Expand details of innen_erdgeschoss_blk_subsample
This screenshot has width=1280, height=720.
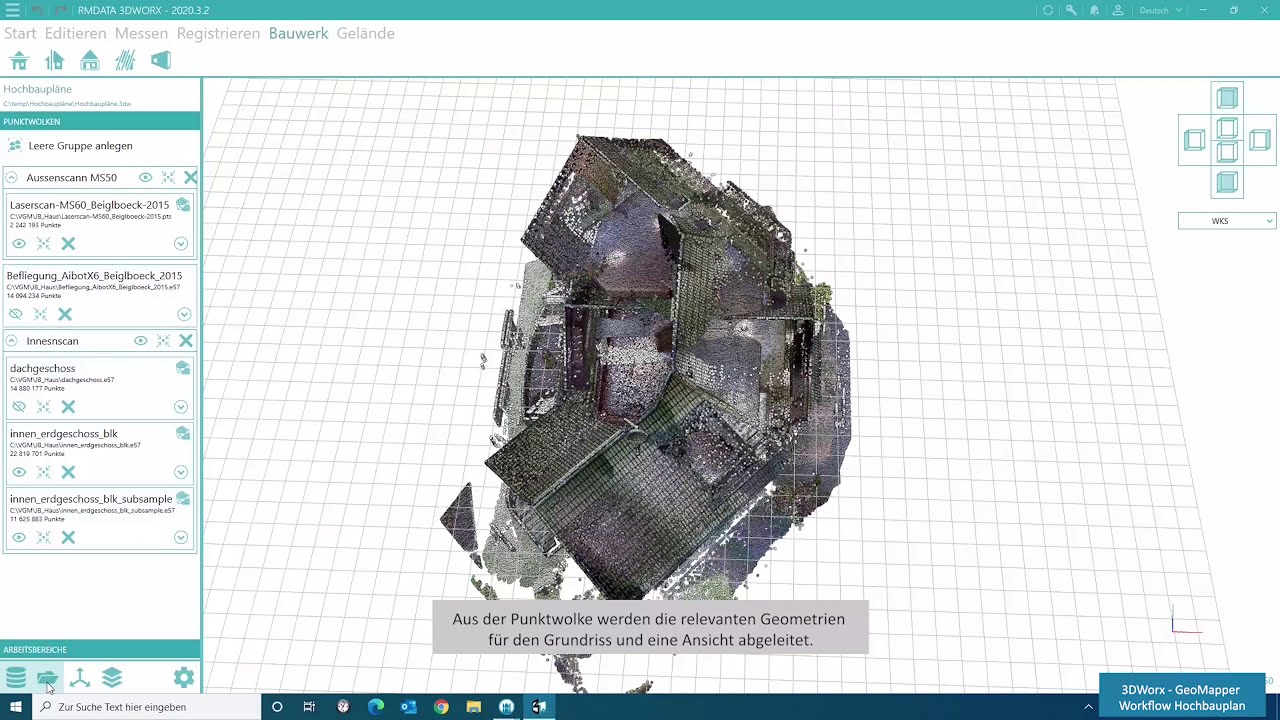[181, 537]
